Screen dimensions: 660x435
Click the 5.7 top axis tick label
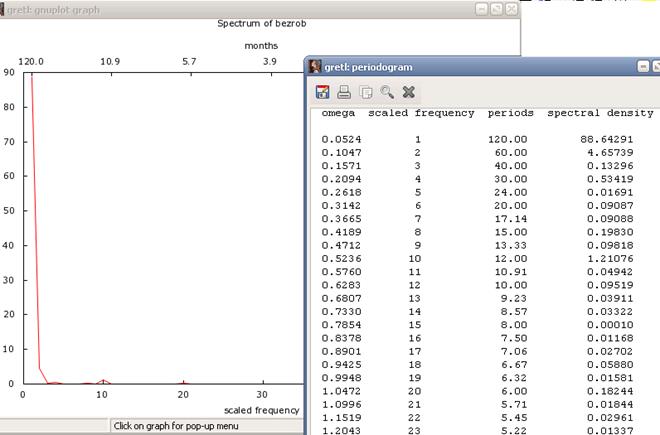tap(189, 61)
